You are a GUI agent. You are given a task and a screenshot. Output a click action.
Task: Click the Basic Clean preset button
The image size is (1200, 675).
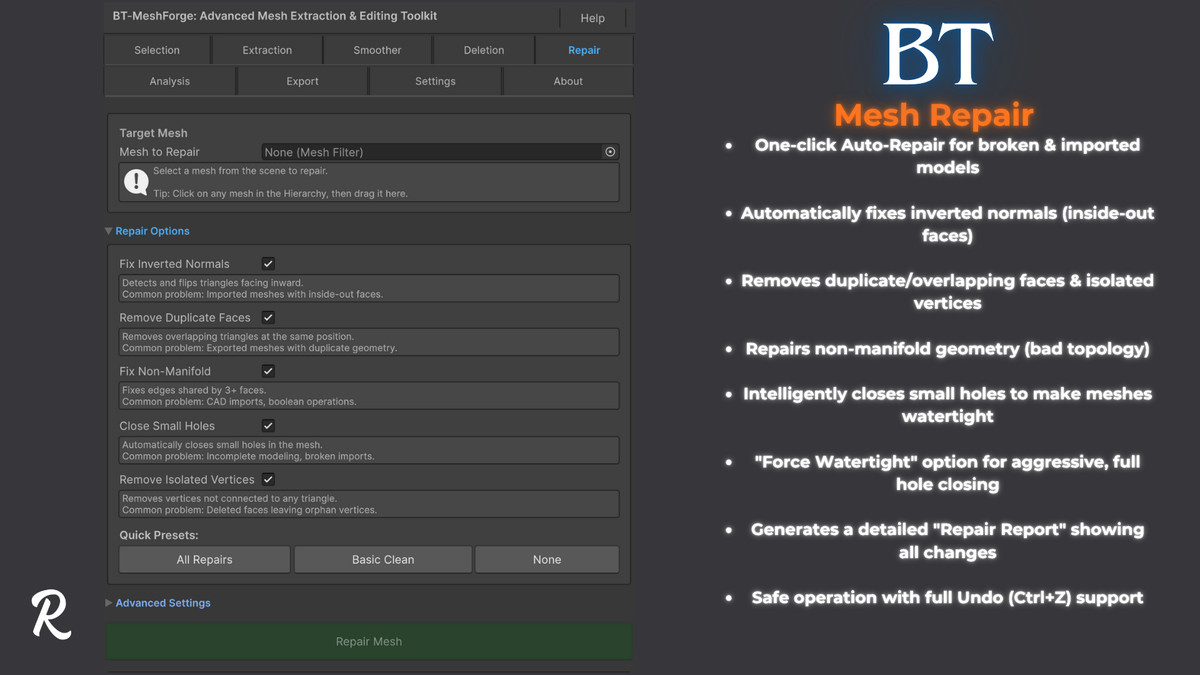coord(382,559)
